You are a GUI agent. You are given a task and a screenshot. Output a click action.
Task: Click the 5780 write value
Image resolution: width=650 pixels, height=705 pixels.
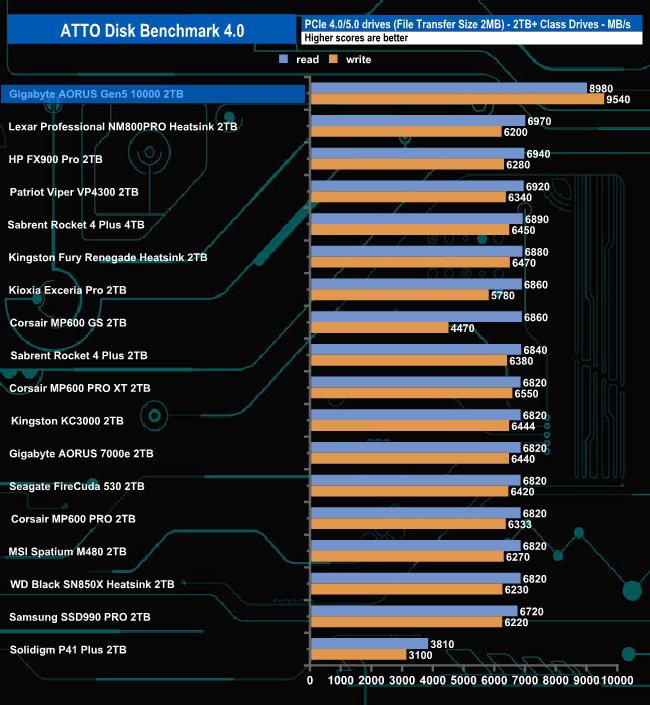click(x=503, y=295)
